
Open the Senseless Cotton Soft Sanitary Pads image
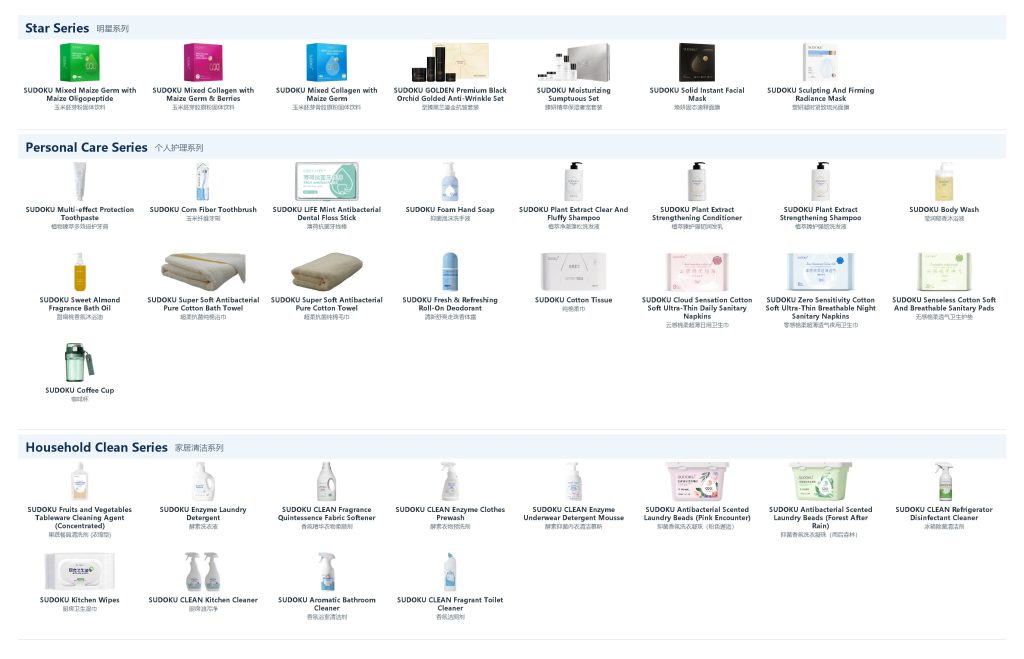[944, 272]
